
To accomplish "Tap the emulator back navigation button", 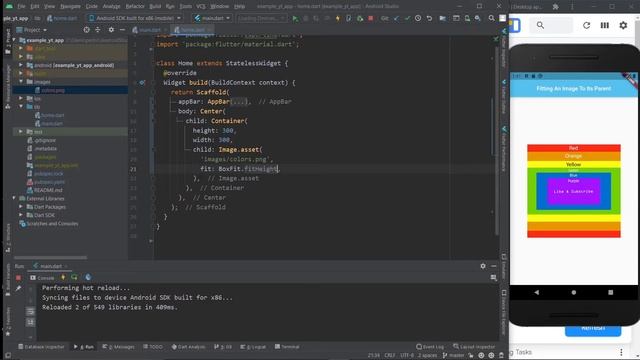I will click(x=537, y=292).
